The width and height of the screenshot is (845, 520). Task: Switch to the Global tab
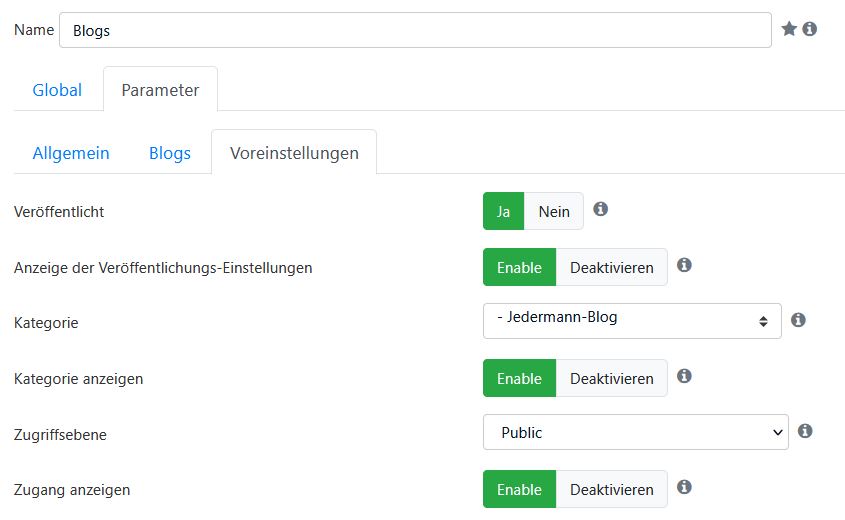pos(57,90)
